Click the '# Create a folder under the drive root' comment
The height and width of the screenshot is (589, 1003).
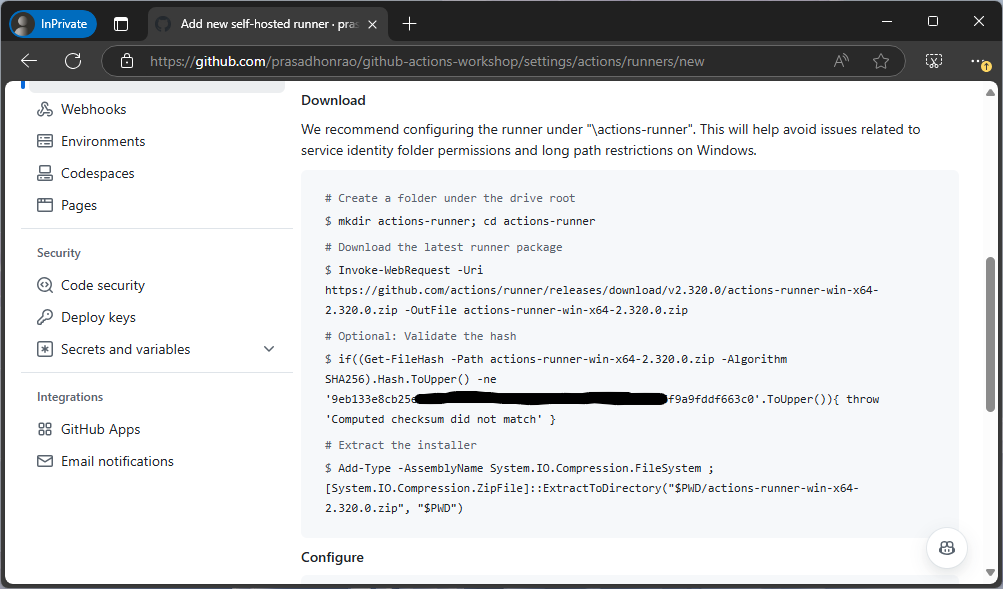click(x=450, y=198)
